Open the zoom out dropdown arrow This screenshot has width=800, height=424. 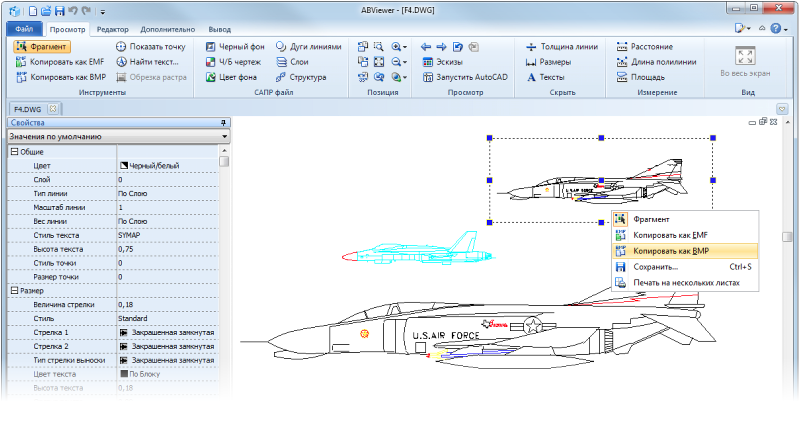[405, 62]
